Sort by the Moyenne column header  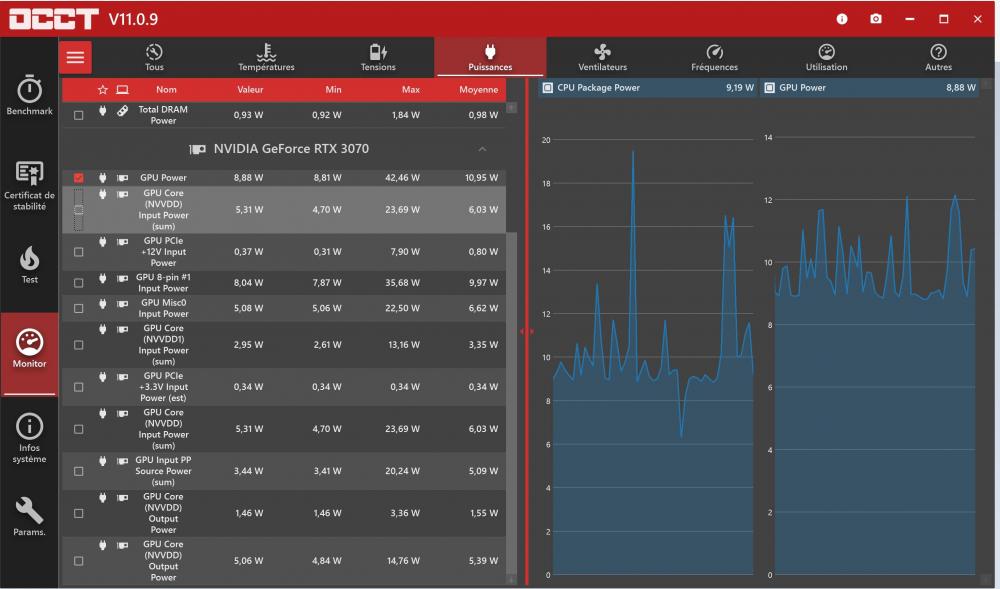pyautogui.click(x=478, y=90)
